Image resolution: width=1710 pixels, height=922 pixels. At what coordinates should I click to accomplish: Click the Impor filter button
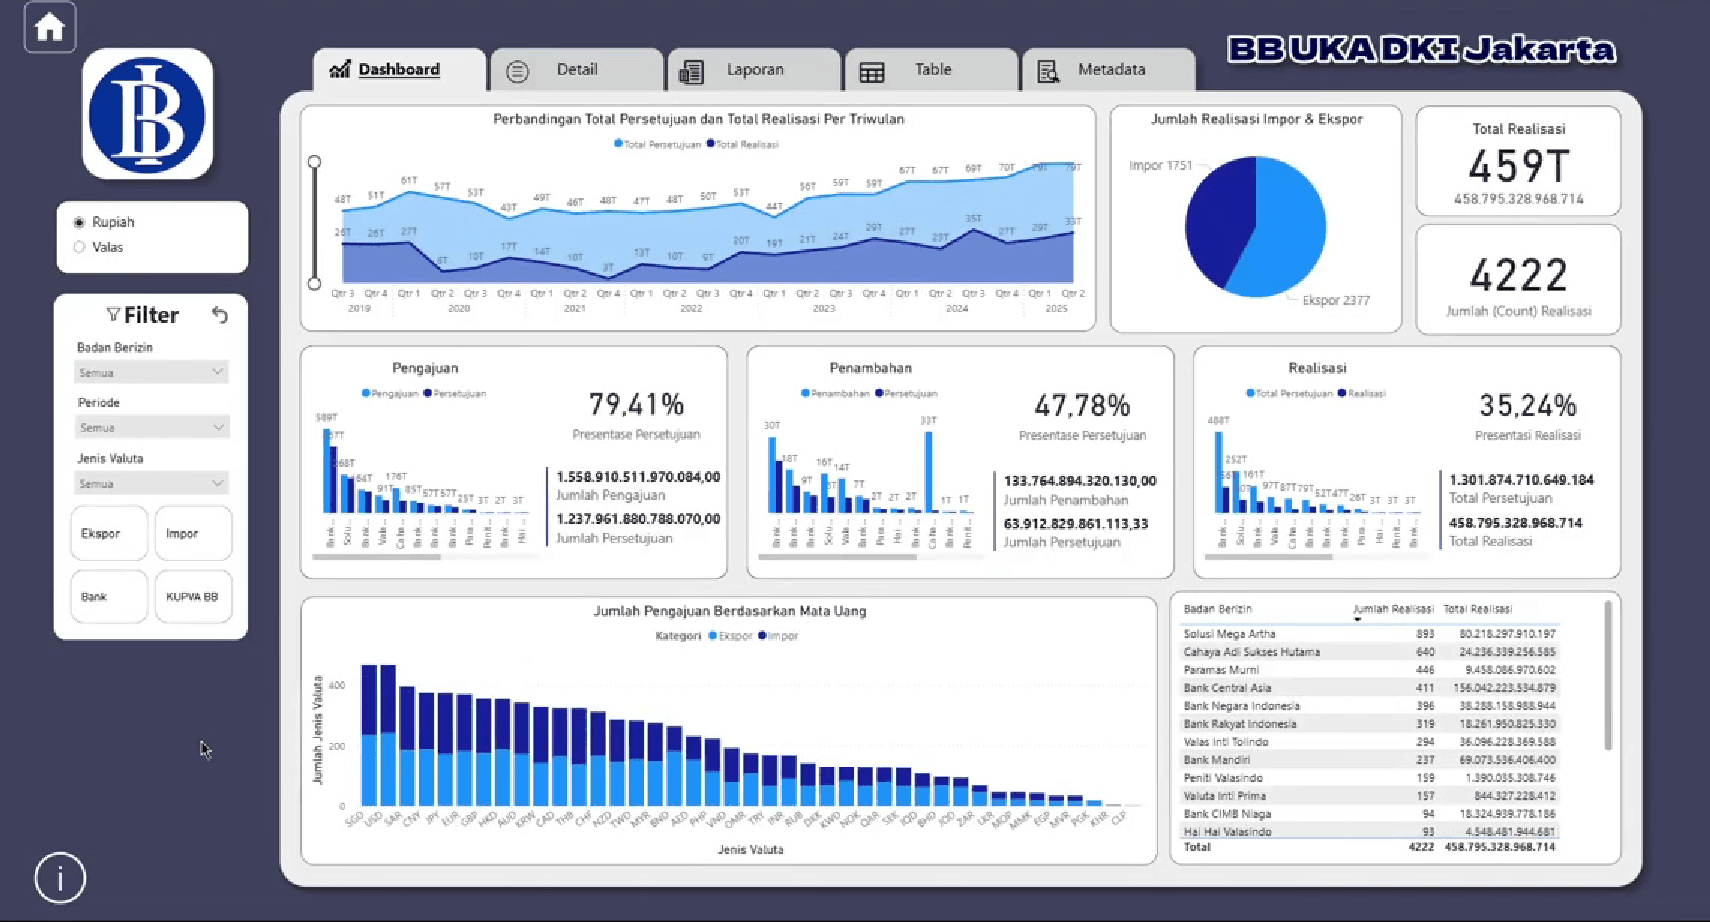(x=193, y=533)
